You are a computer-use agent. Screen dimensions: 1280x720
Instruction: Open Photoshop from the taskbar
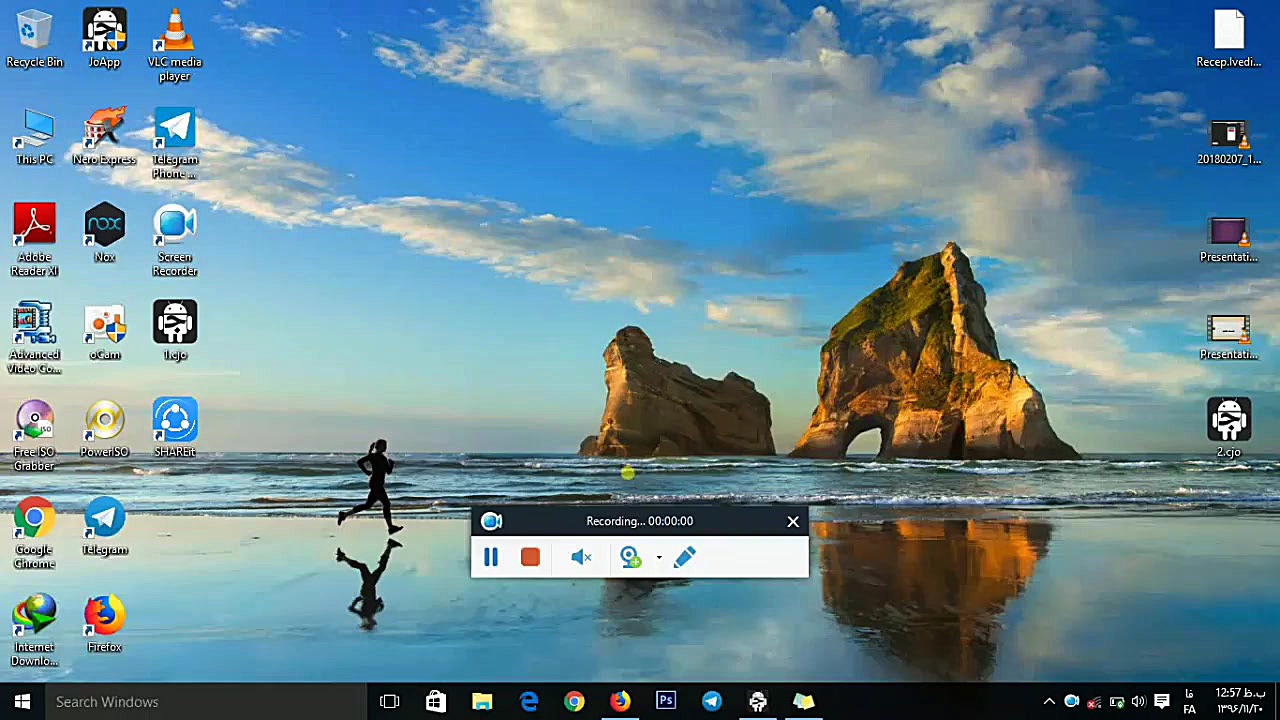coord(666,702)
